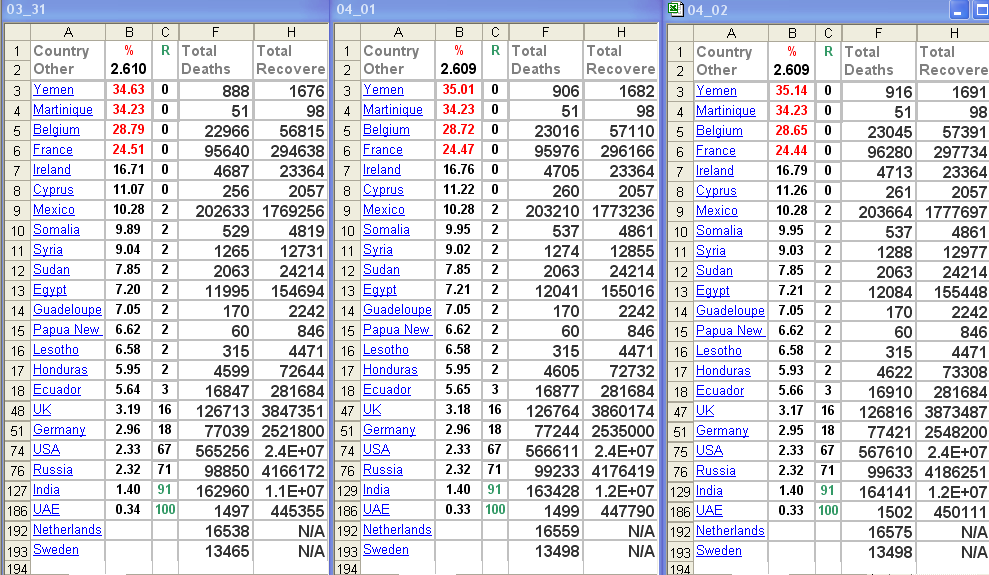
Task: Minimize the 04_02 workbook window
Action: coord(958,9)
